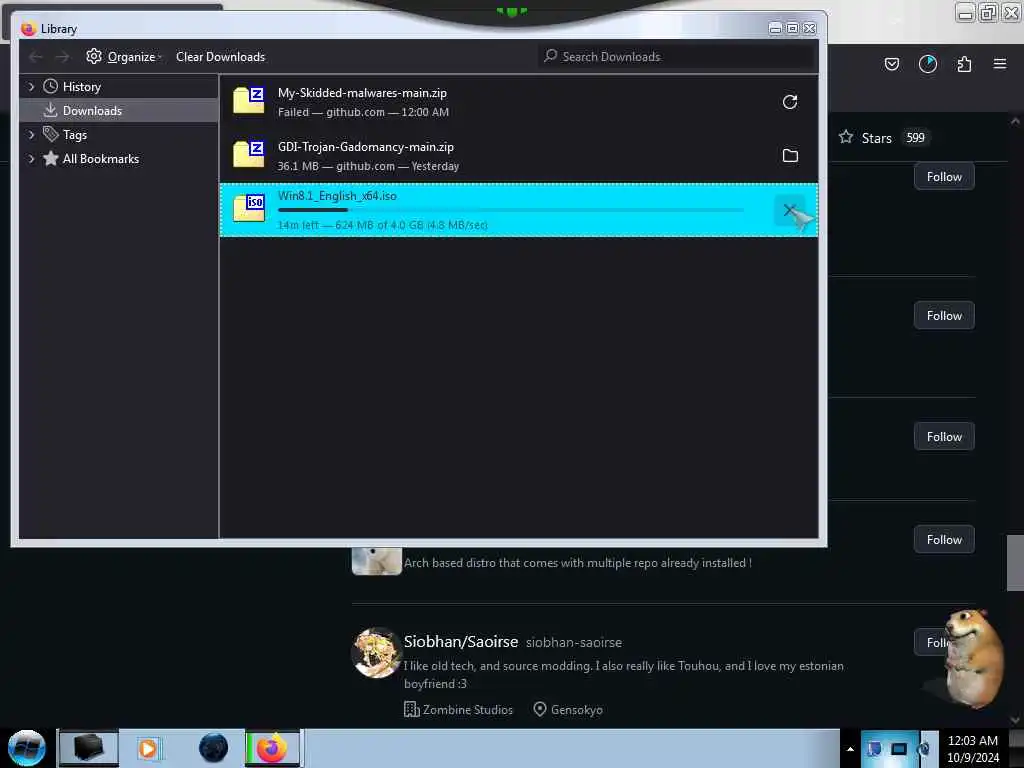Click the Gensokyo location text

point(577,710)
